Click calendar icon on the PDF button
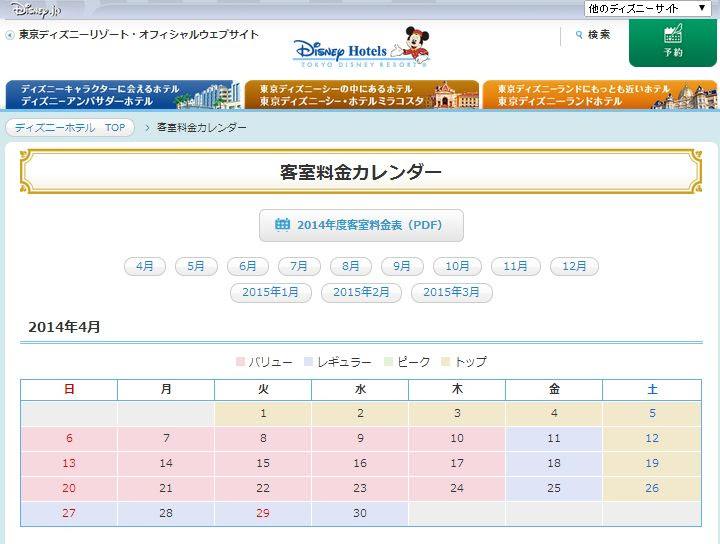The width and height of the screenshot is (720, 544). (x=282, y=224)
